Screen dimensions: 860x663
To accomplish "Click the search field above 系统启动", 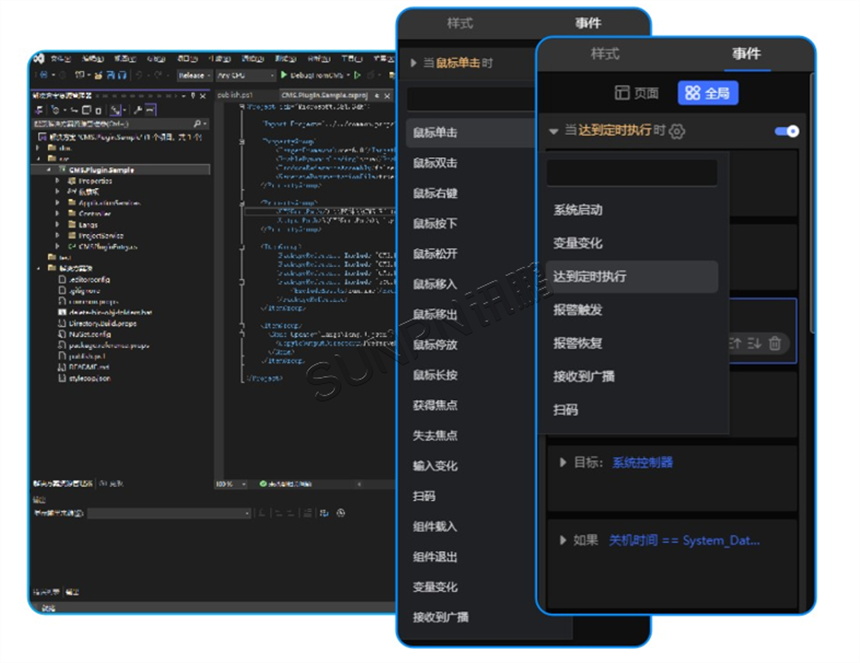I will tap(632, 173).
